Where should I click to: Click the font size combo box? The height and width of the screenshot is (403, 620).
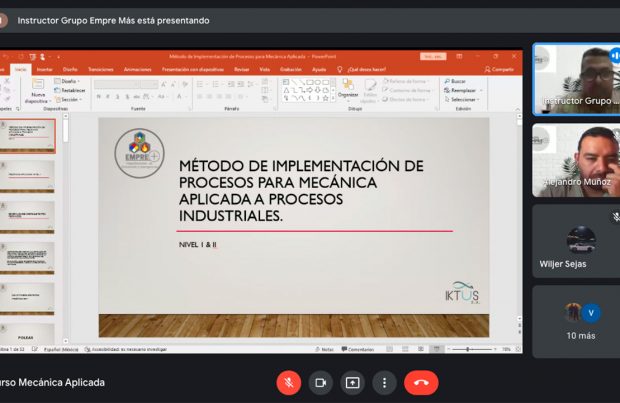click(x=149, y=84)
